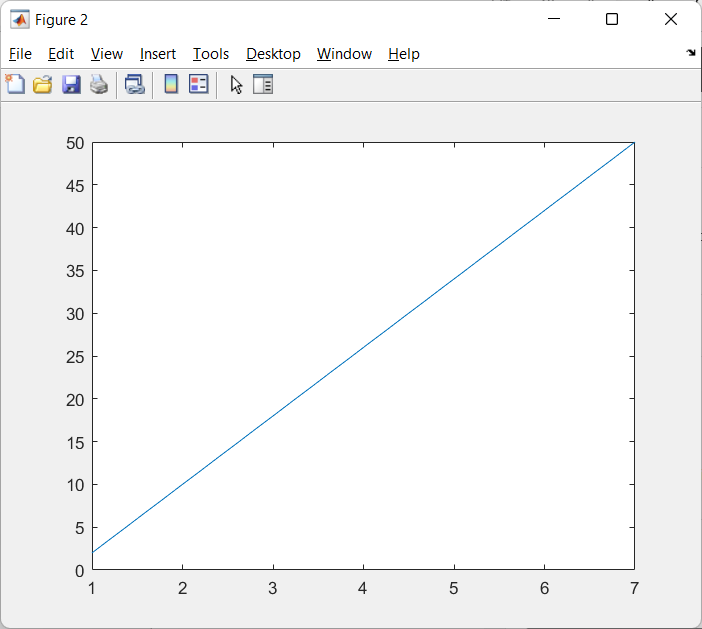702x629 pixels.
Task: Click the x-axis tick label 3
Action: (273, 588)
